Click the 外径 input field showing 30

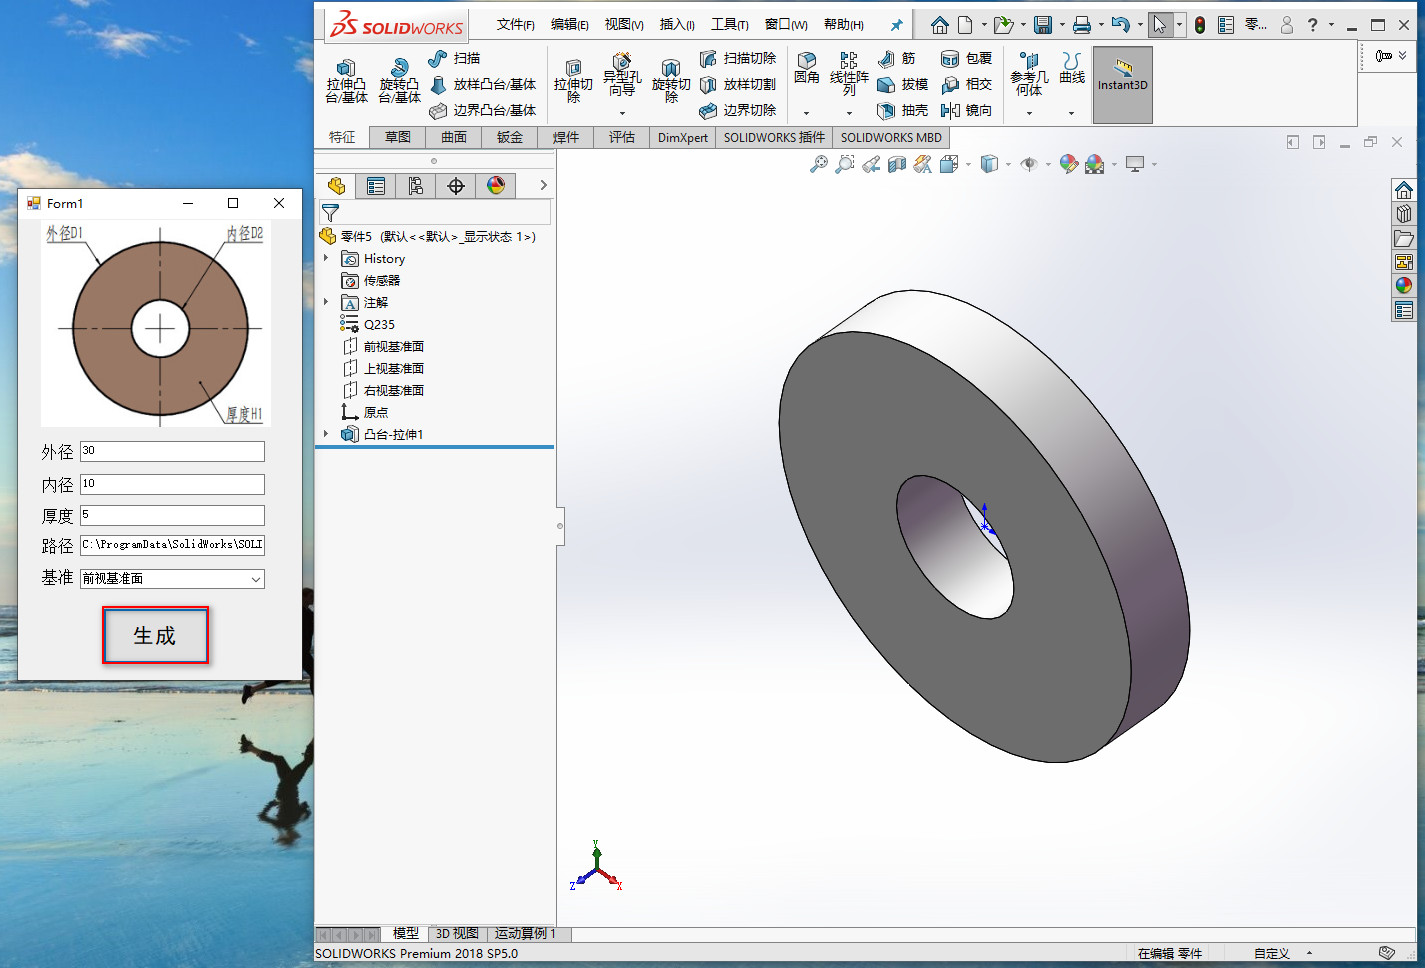(171, 451)
